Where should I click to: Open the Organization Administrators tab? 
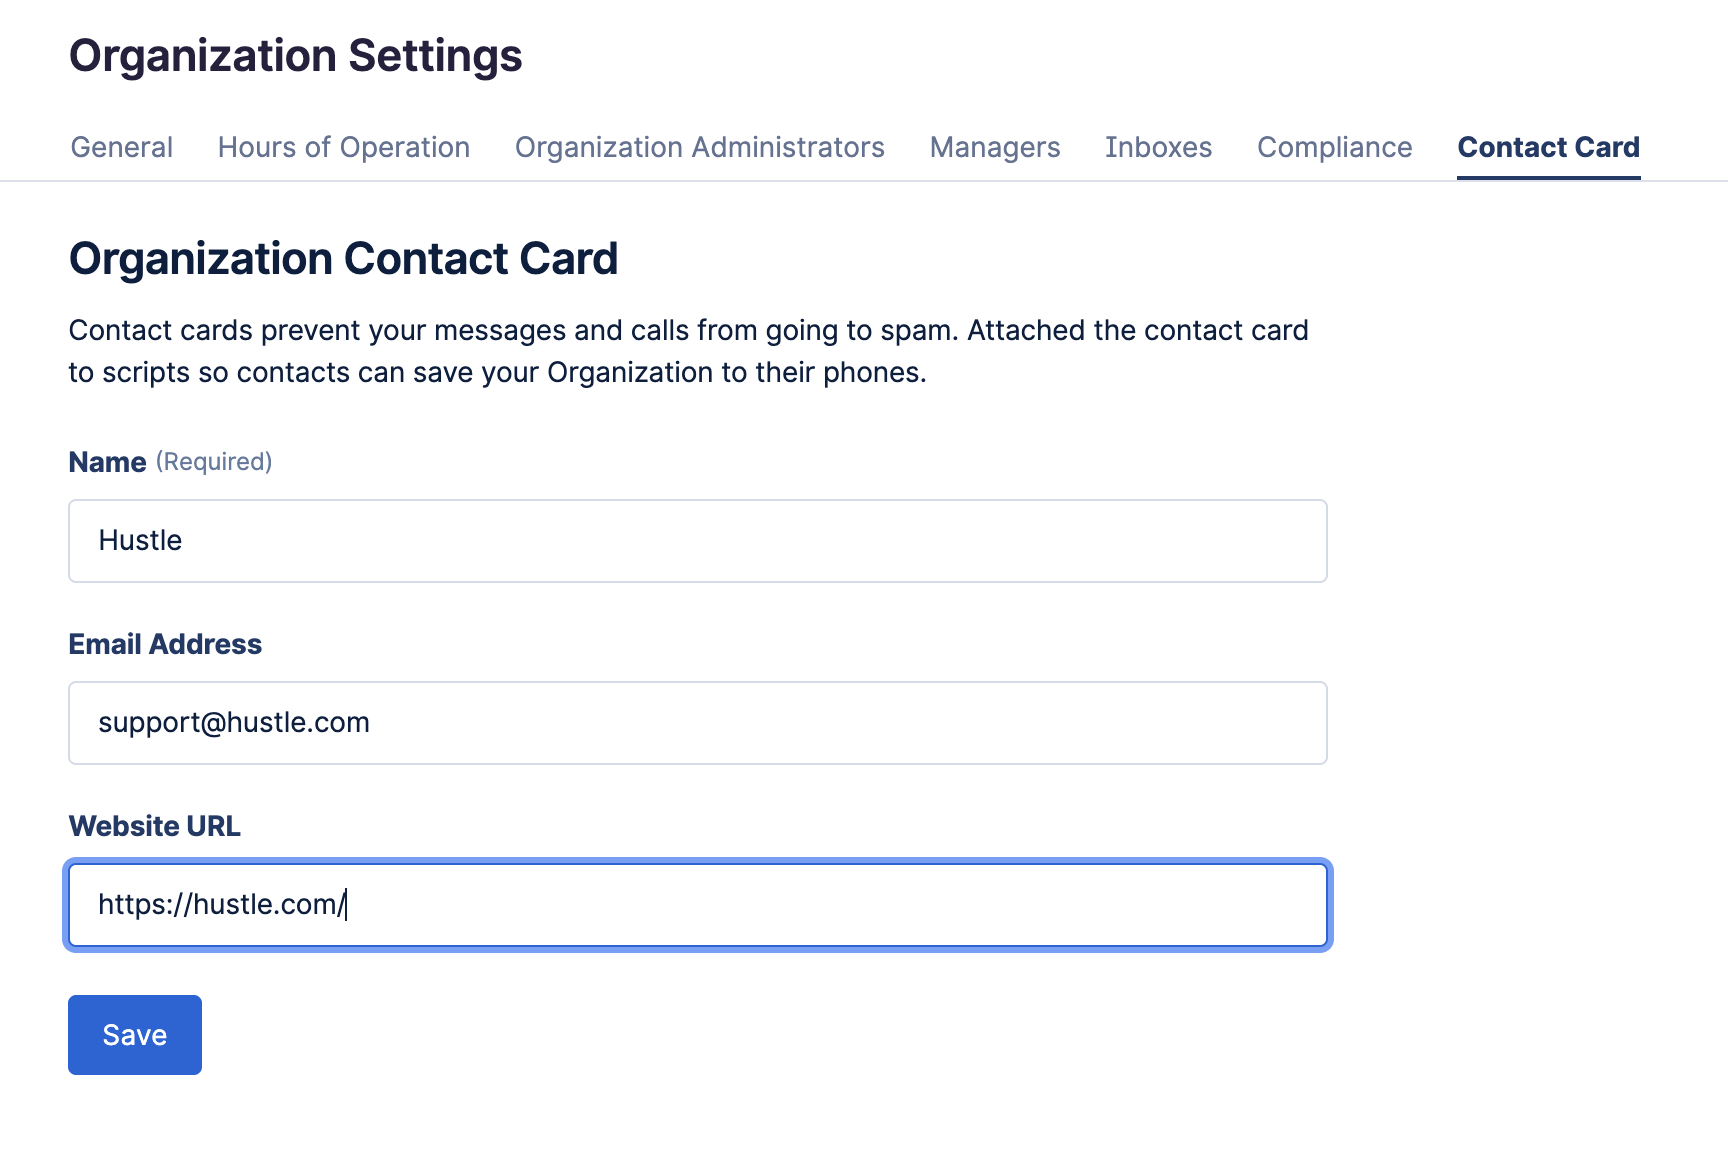tap(699, 147)
